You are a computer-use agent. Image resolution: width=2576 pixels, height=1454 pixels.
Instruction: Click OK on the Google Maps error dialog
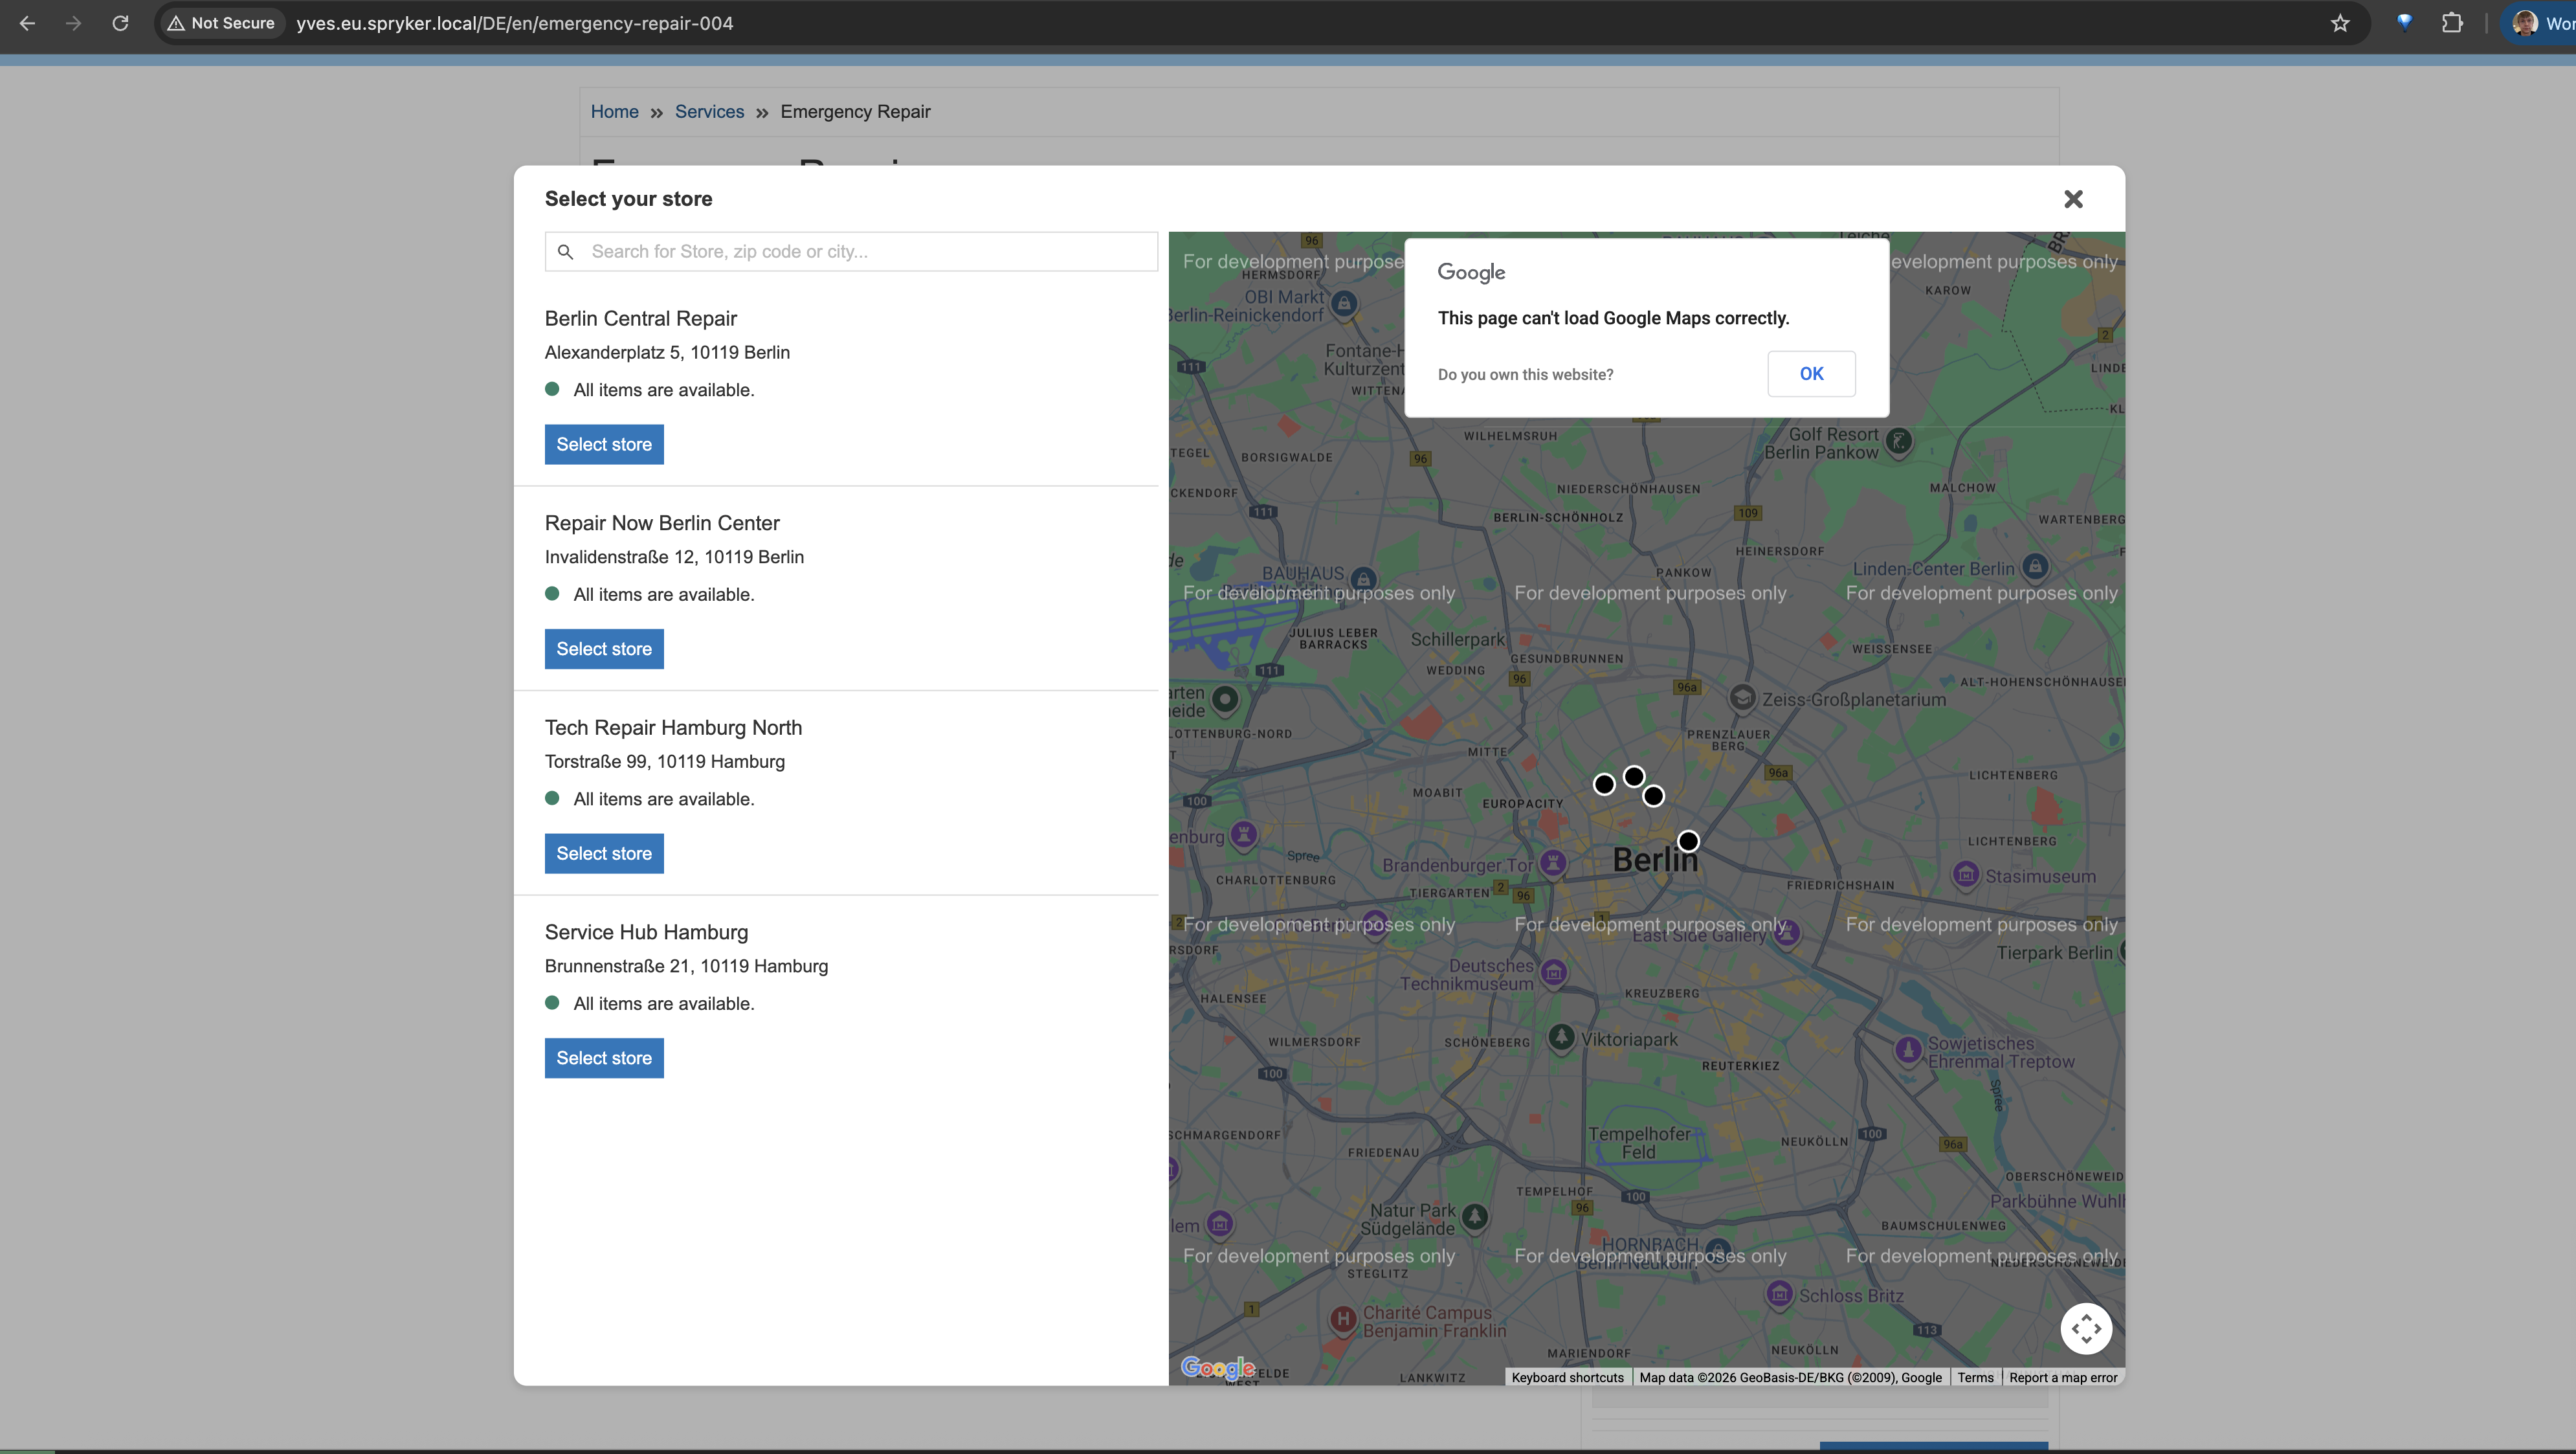click(1811, 373)
